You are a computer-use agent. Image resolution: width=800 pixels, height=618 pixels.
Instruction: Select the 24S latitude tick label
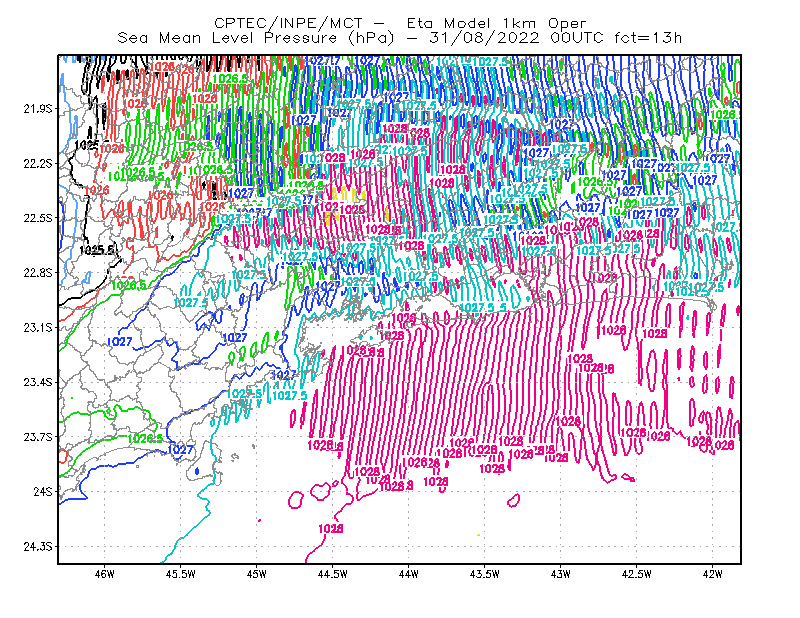coord(43,491)
